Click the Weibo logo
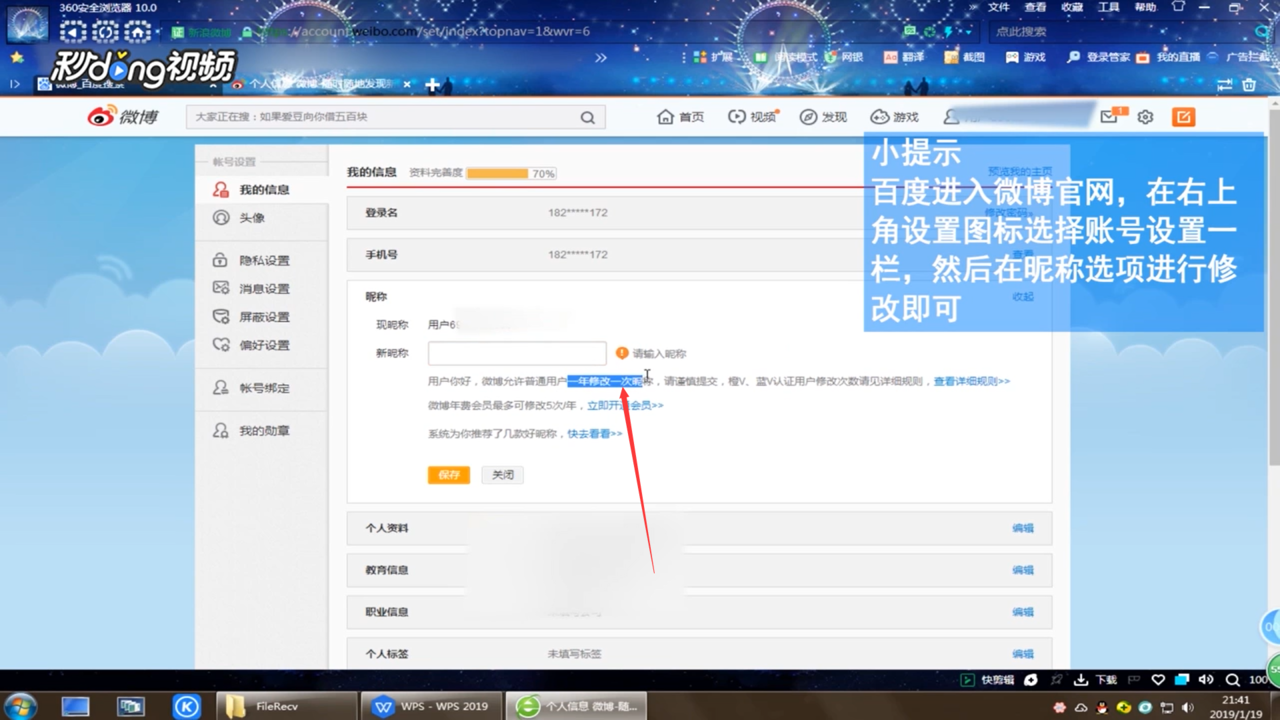 (x=123, y=117)
